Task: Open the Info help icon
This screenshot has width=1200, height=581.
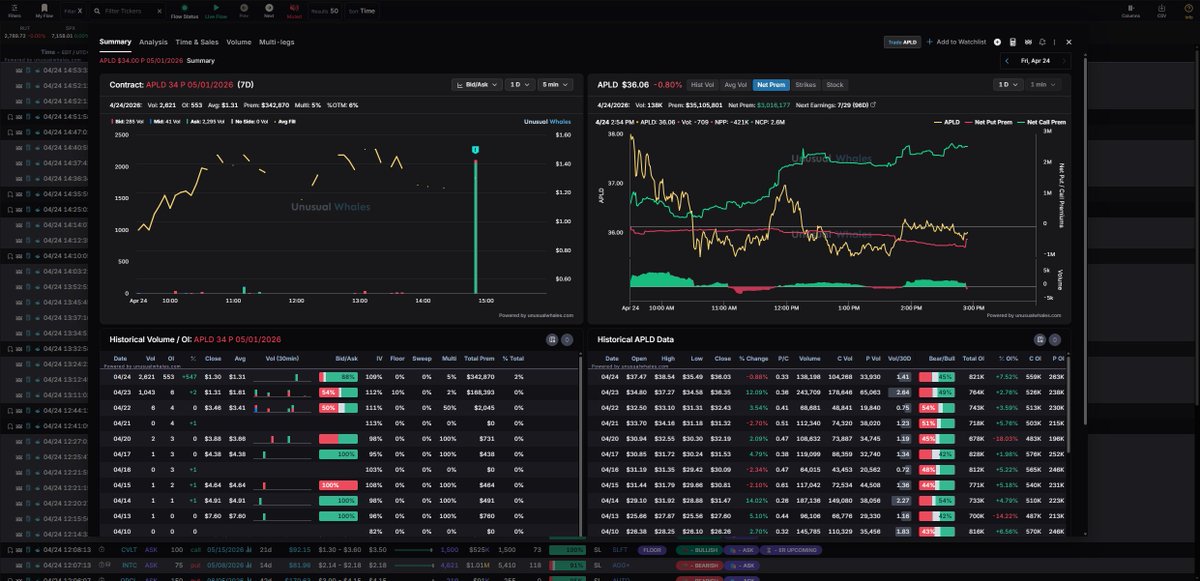Action: (x=1188, y=11)
